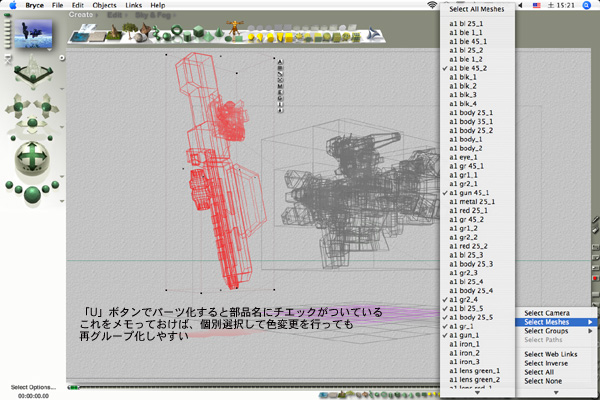Create a green cylinder primitive

187,37
